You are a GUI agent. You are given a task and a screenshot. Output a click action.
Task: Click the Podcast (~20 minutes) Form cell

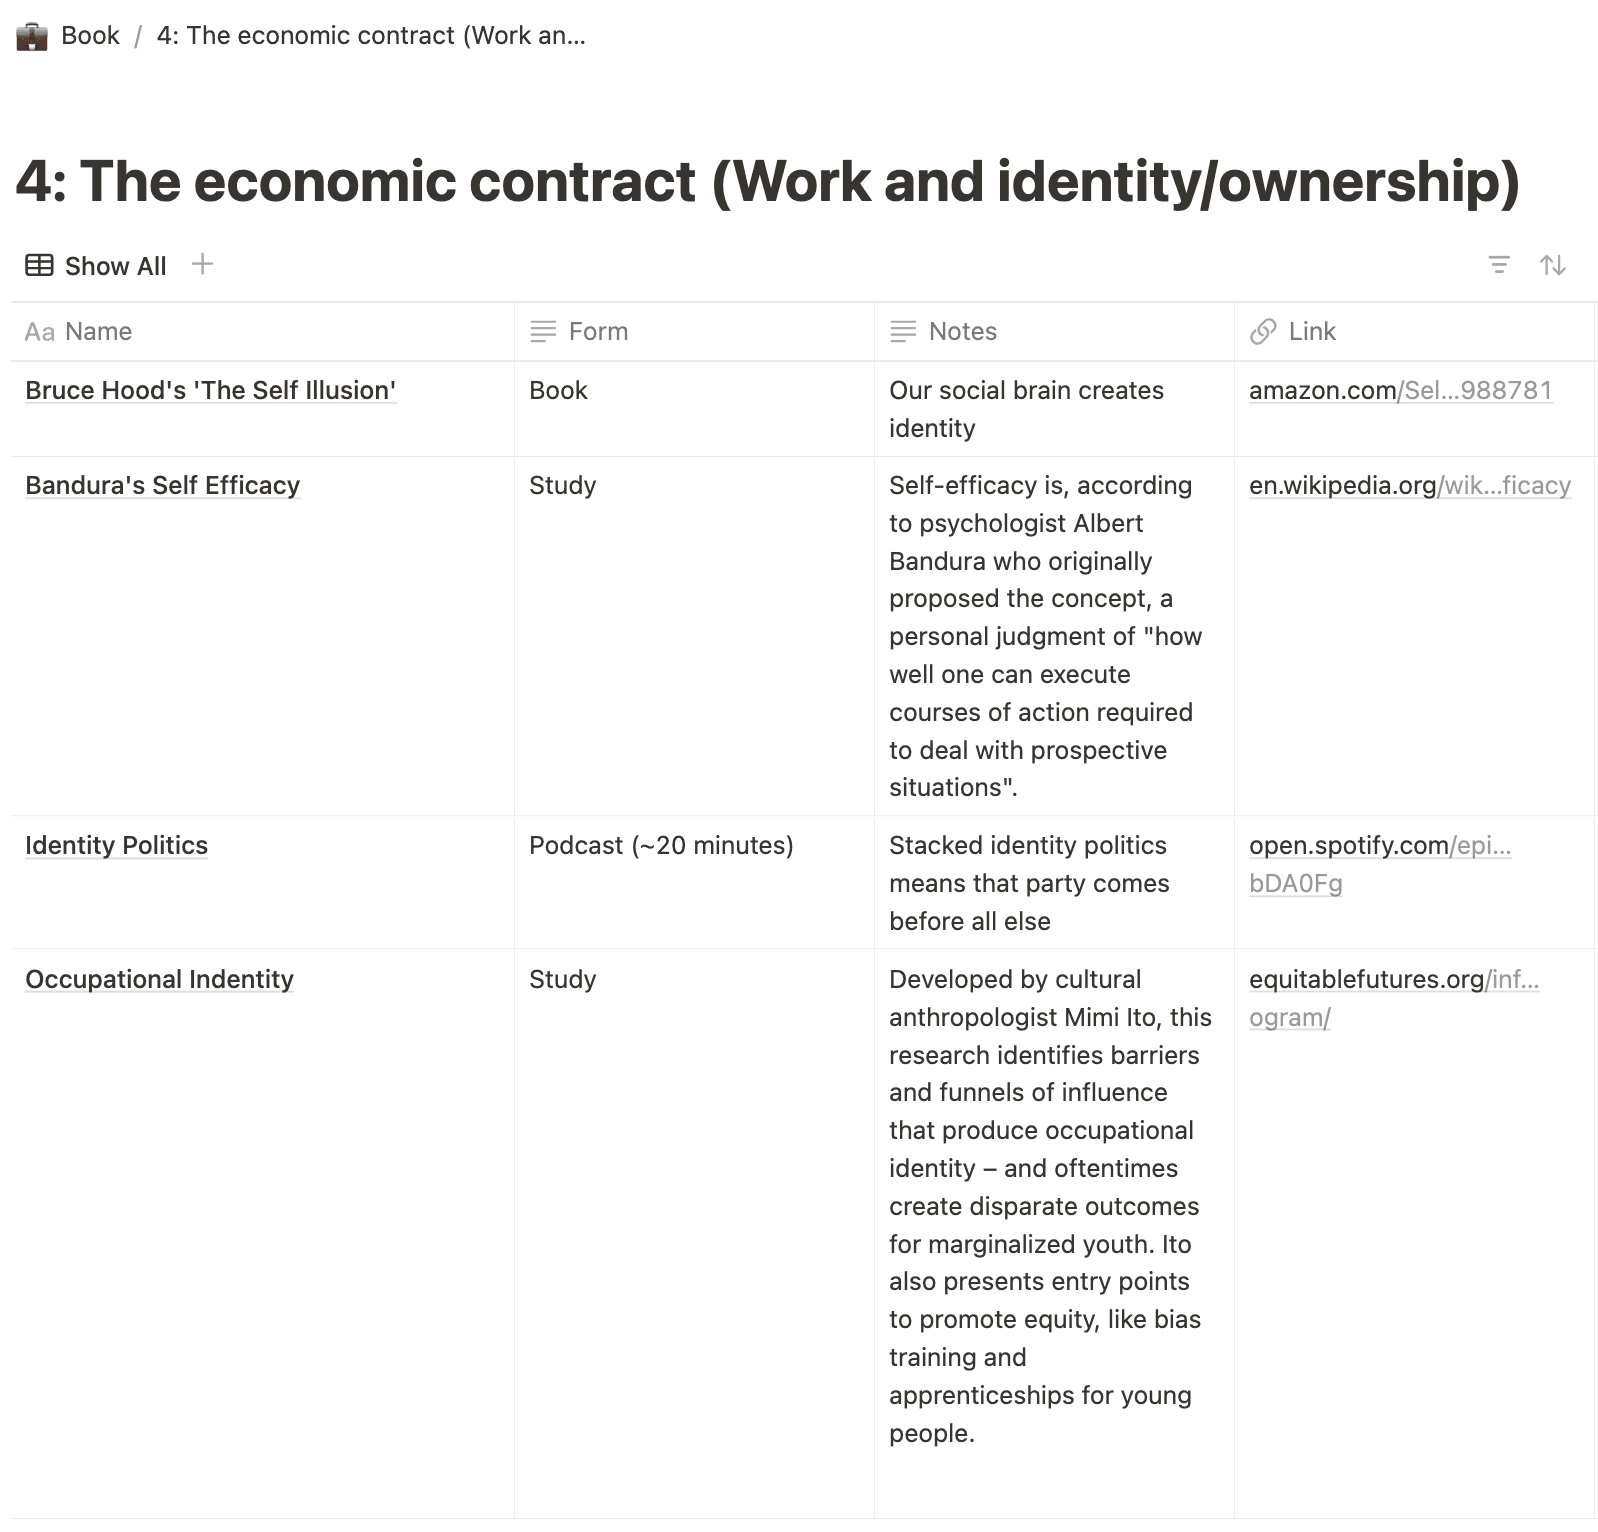pos(660,846)
